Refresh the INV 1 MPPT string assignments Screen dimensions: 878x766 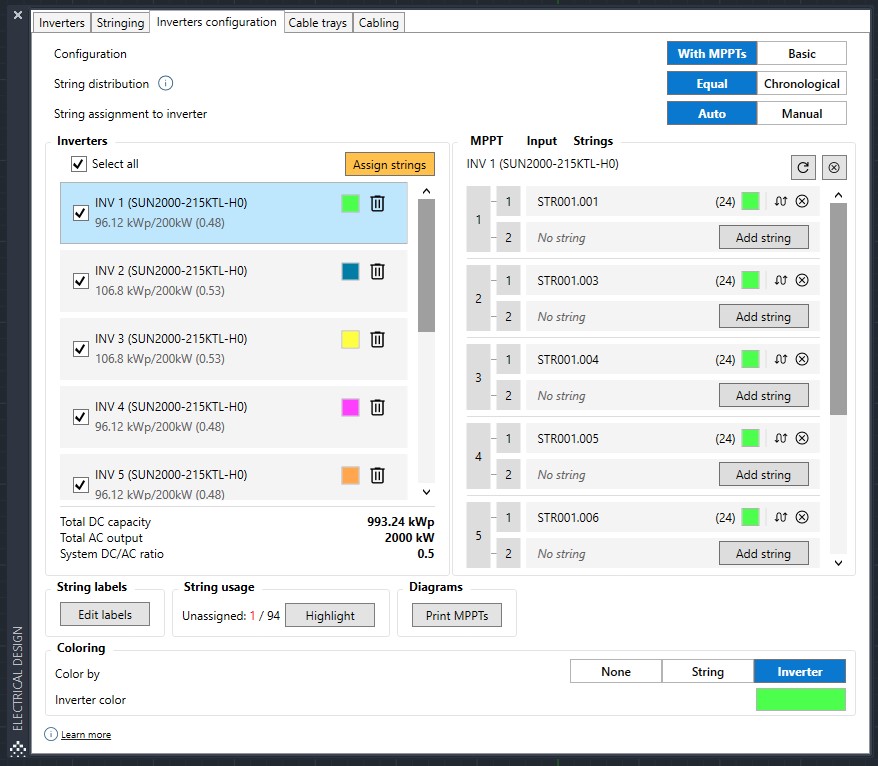pyautogui.click(x=802, y=167)
